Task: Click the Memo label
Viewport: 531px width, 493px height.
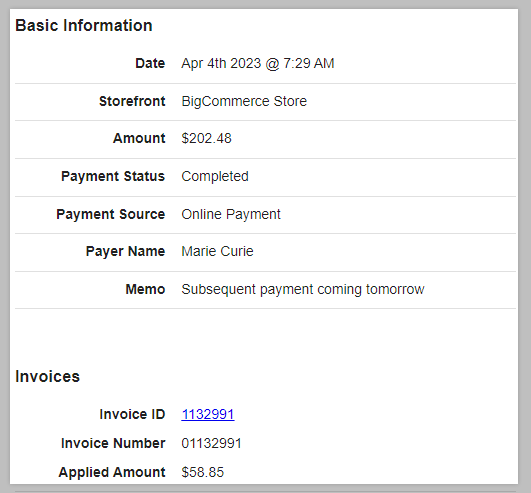Action: point(145,290)
